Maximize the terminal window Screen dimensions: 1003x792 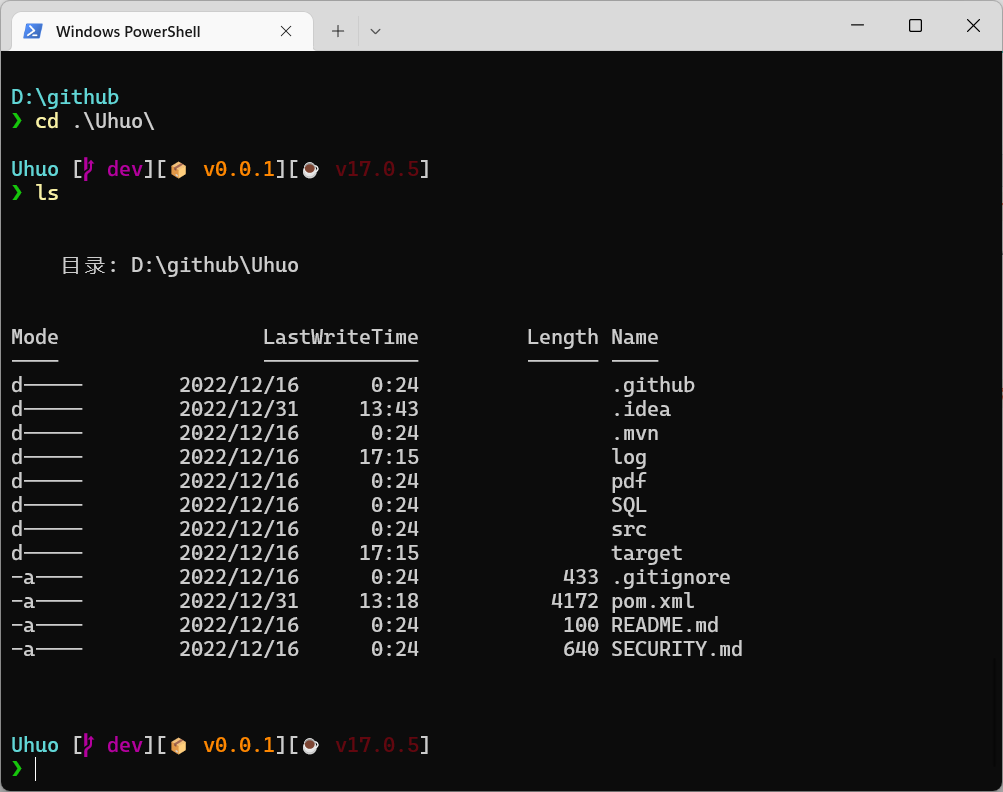pos(915,26)
